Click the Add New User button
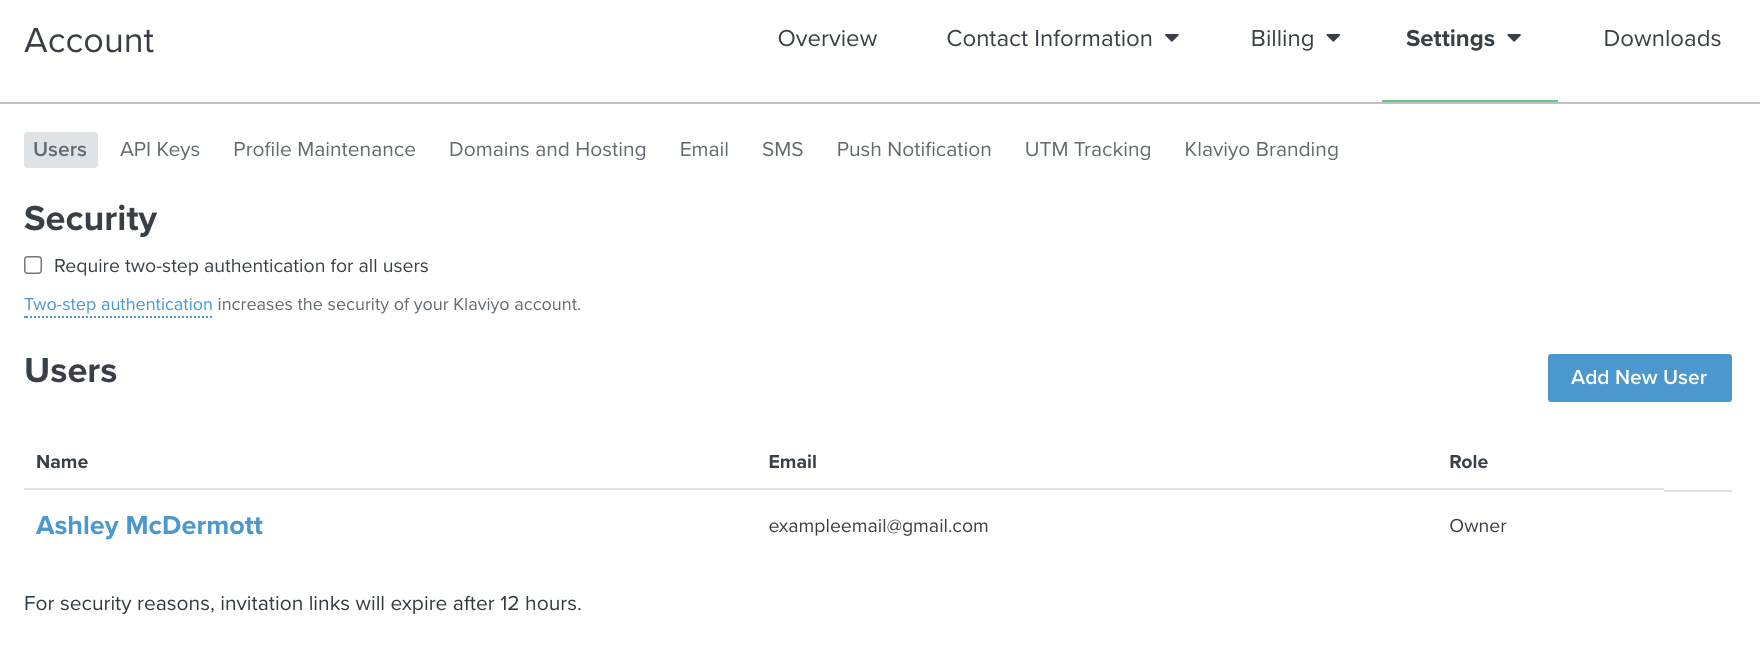The width and height of the screenshot is (1760, 650). (x=1640, y=378)
